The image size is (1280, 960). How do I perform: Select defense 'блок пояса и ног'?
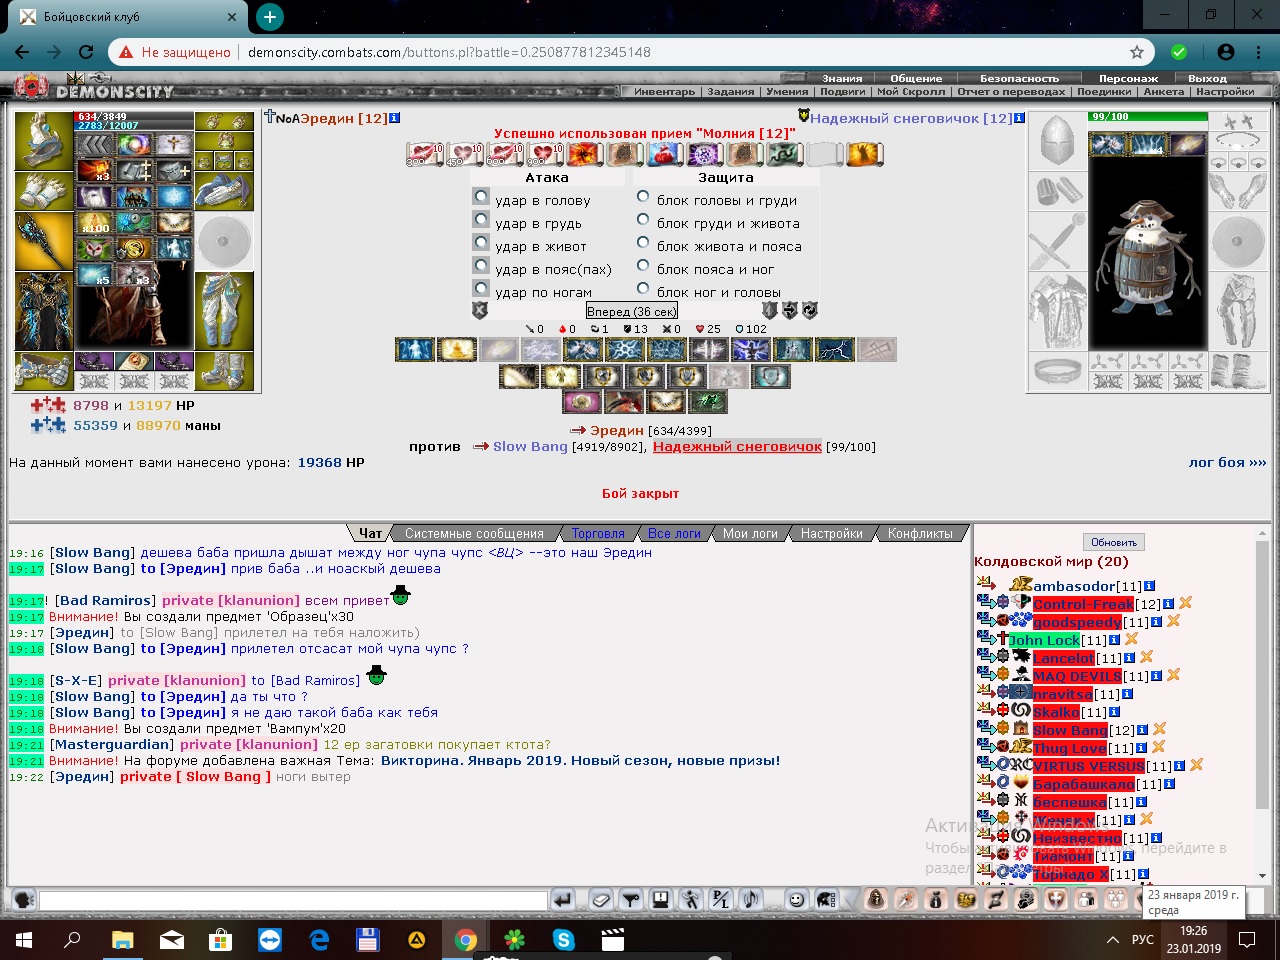click(643, 265)
